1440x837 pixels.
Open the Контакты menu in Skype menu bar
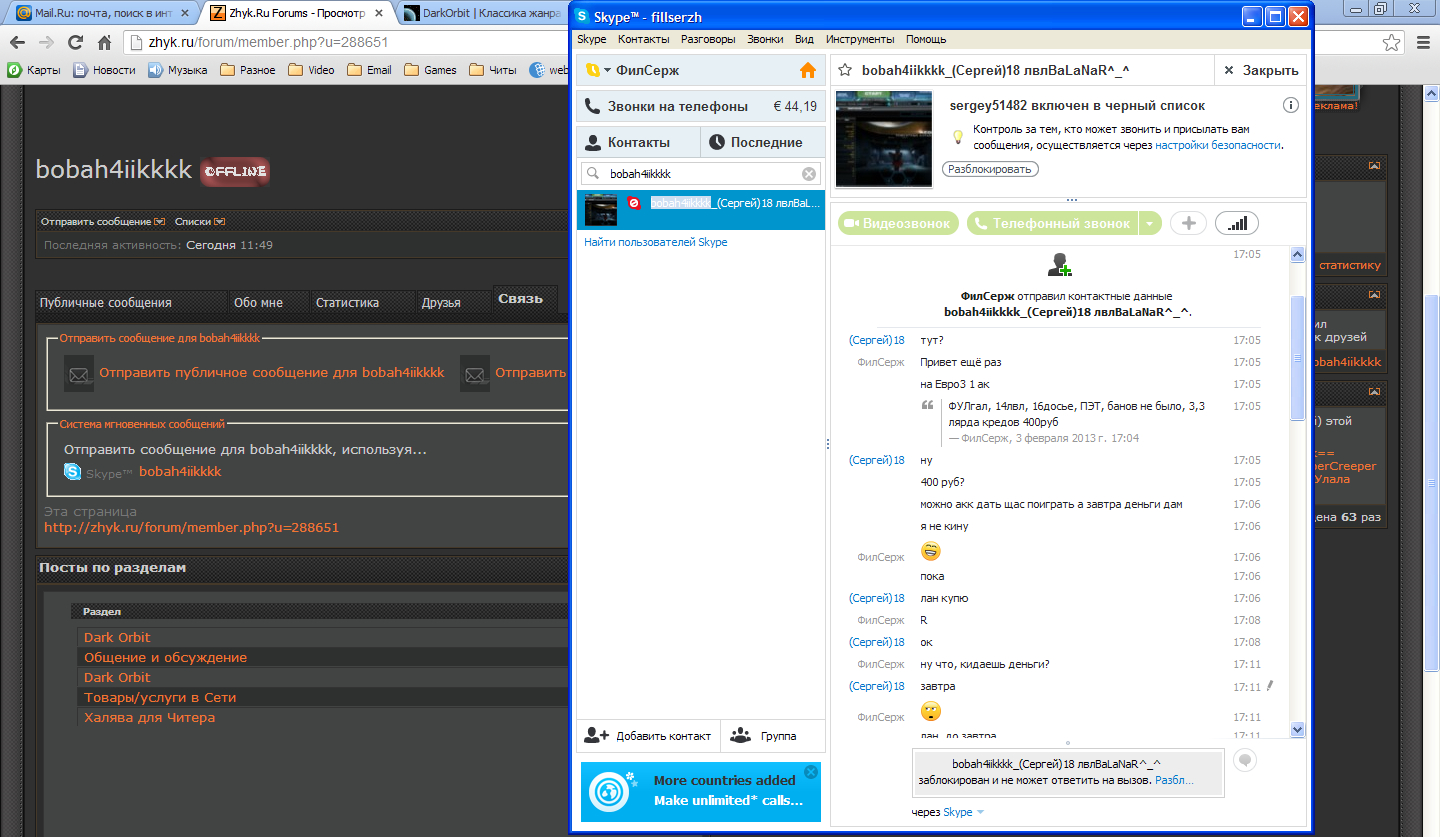(644, 39)
